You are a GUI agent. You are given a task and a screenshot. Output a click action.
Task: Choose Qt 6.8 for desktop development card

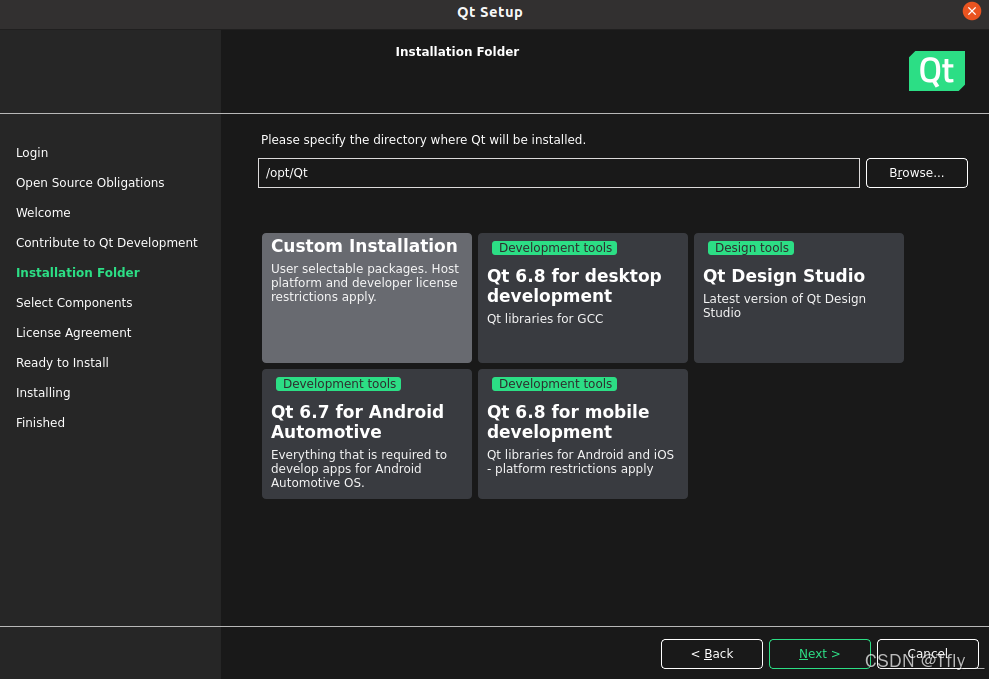[583, 298]
